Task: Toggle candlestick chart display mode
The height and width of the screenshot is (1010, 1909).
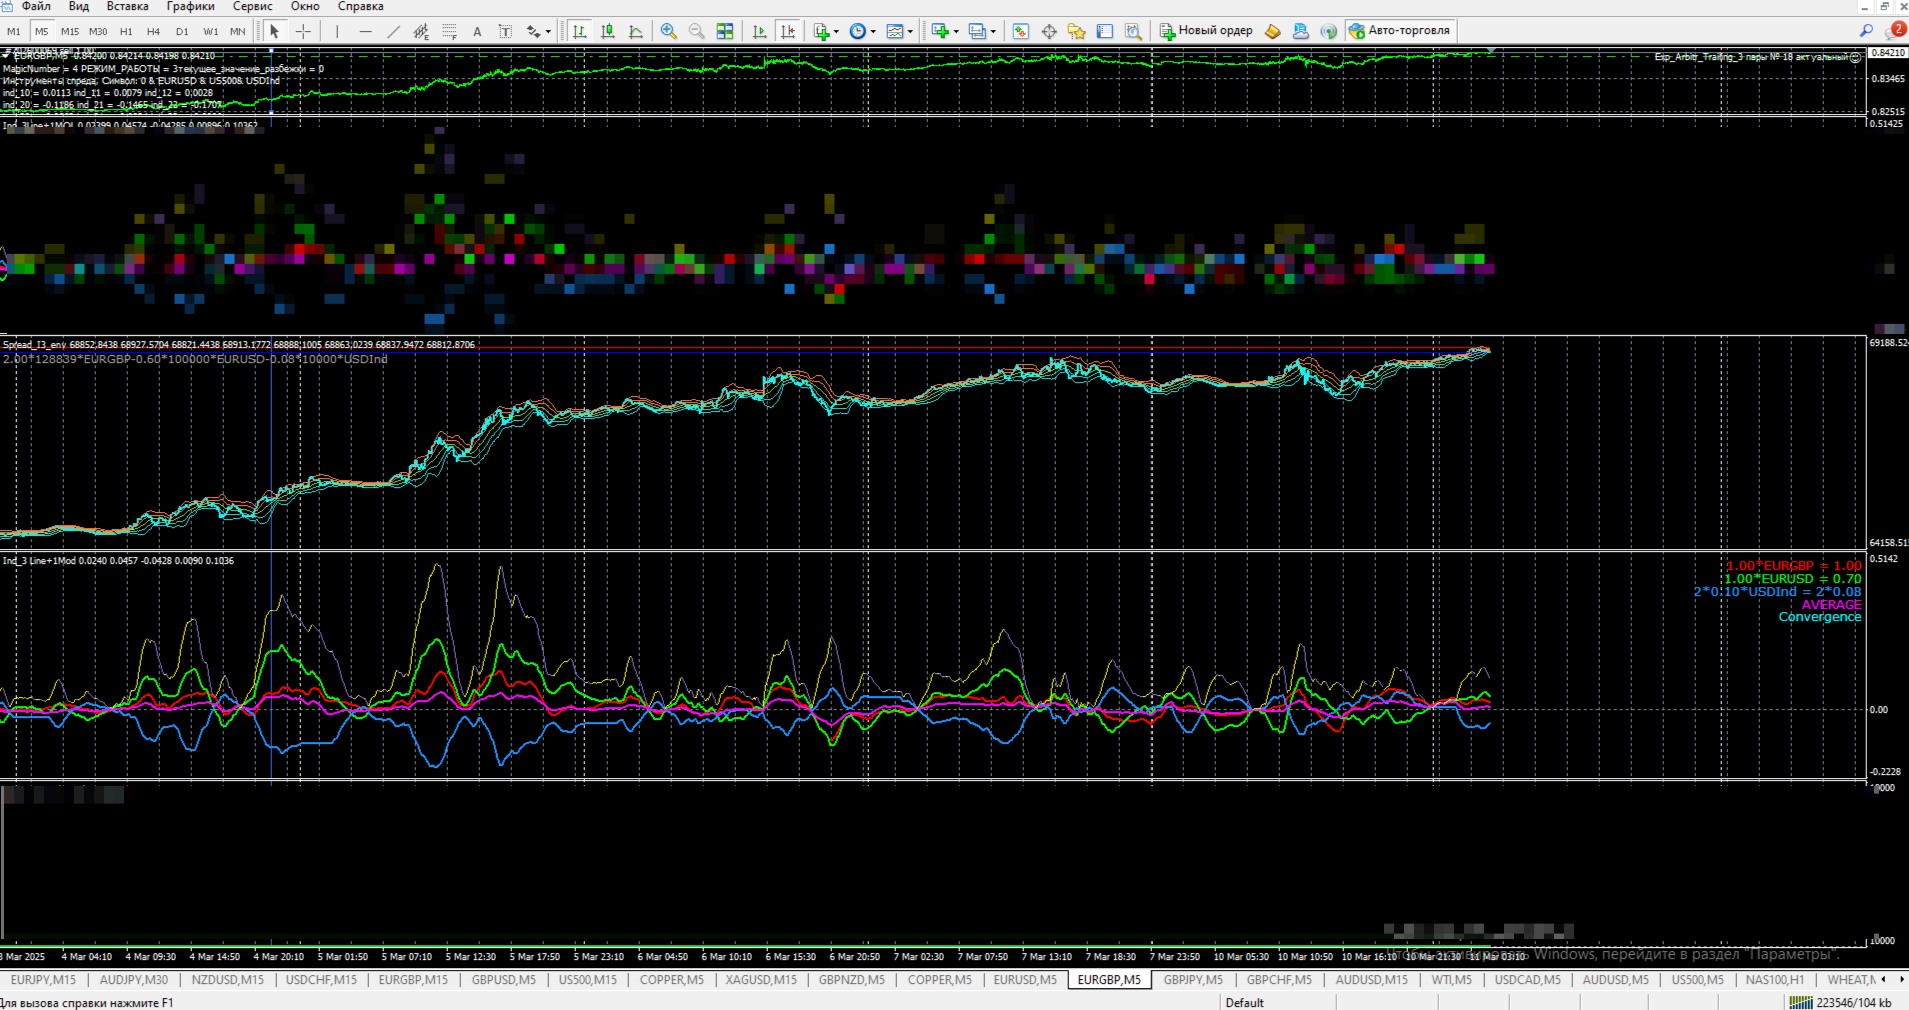Action: 607,32
